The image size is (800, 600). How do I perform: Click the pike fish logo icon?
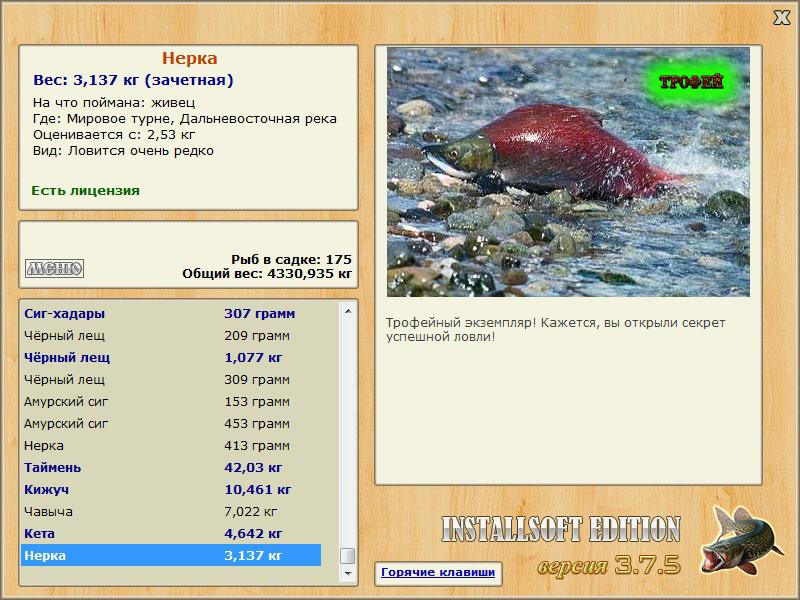[x=741, y=540]
